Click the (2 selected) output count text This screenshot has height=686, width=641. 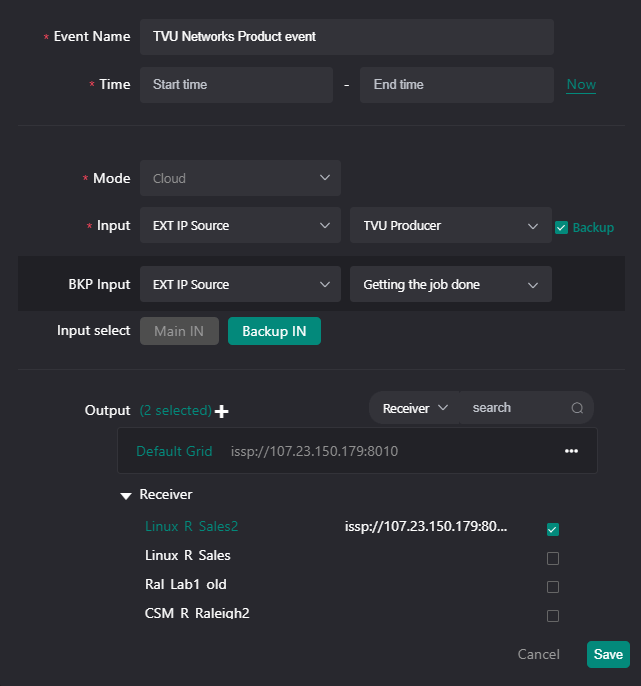(x=175, y=410)
